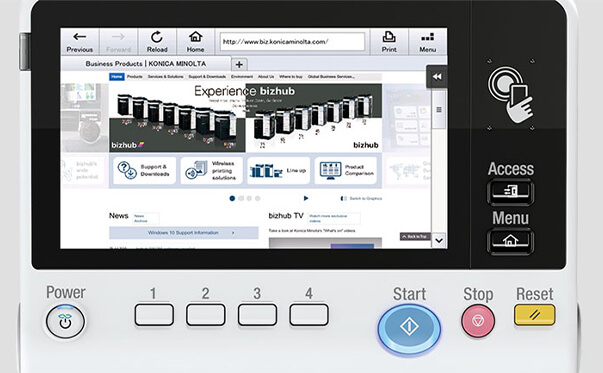
Task: Open the Support & Downloads tile
Action: 144,170
